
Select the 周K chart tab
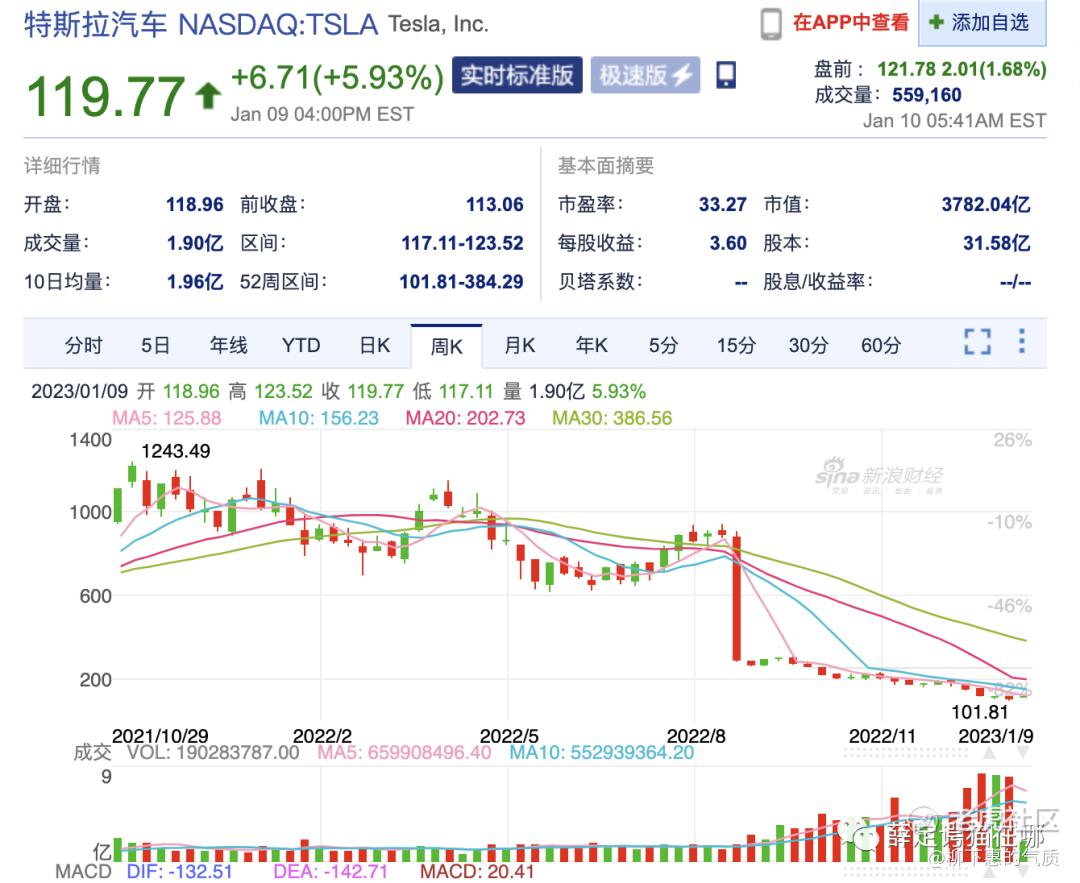point(446,346)
